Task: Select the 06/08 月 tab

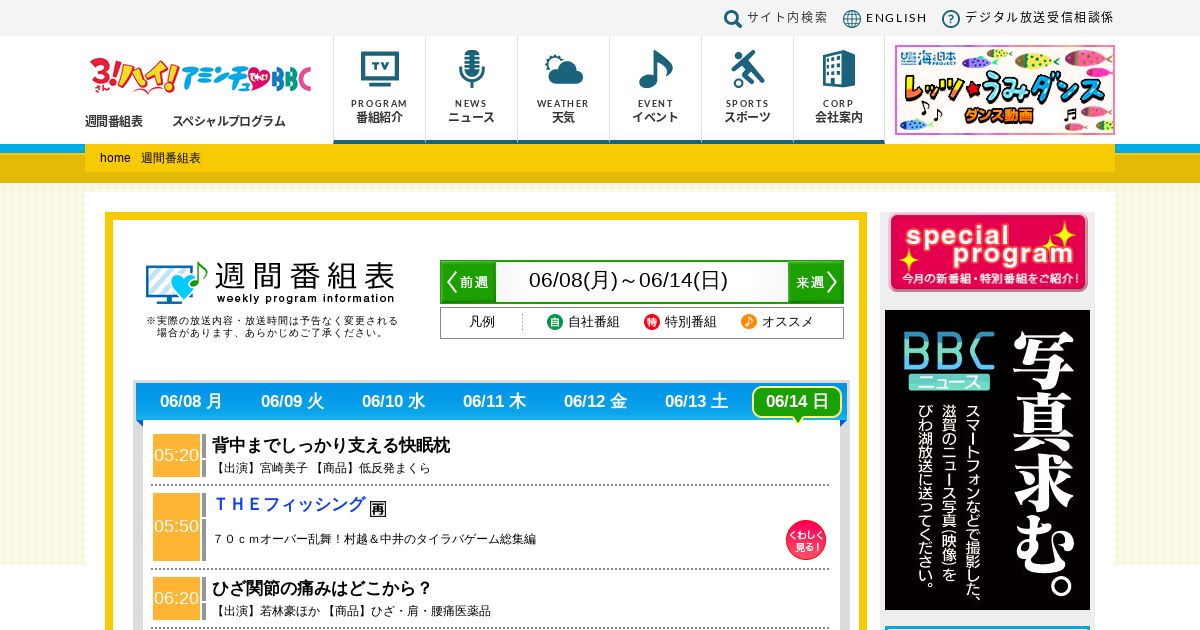Action: [x=191, y=402]
